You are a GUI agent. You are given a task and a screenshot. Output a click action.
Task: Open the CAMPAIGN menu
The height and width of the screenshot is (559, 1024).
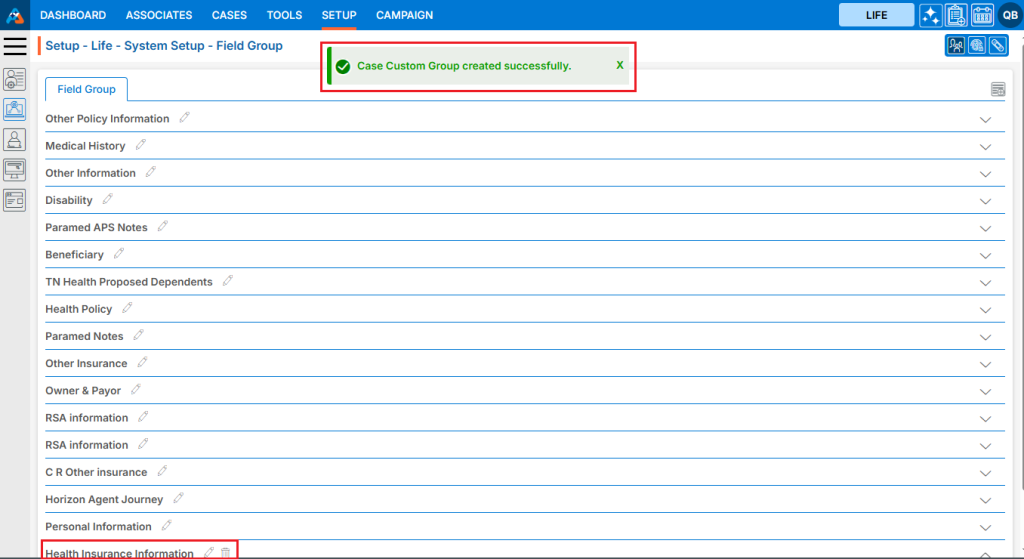coord(404,15)
